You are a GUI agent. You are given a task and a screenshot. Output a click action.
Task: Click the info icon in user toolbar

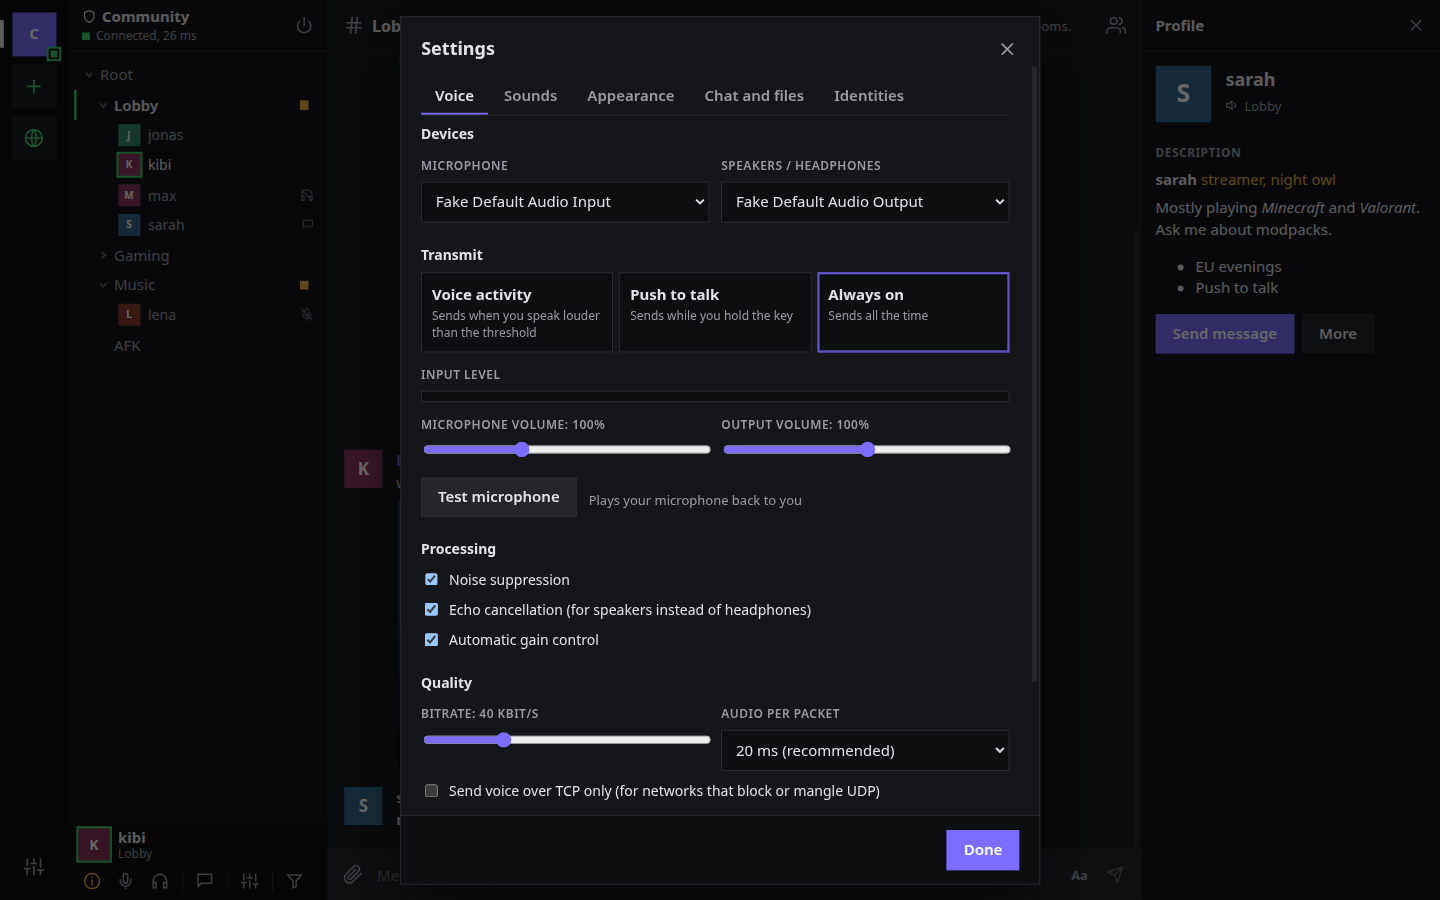[x=92, y=881]
